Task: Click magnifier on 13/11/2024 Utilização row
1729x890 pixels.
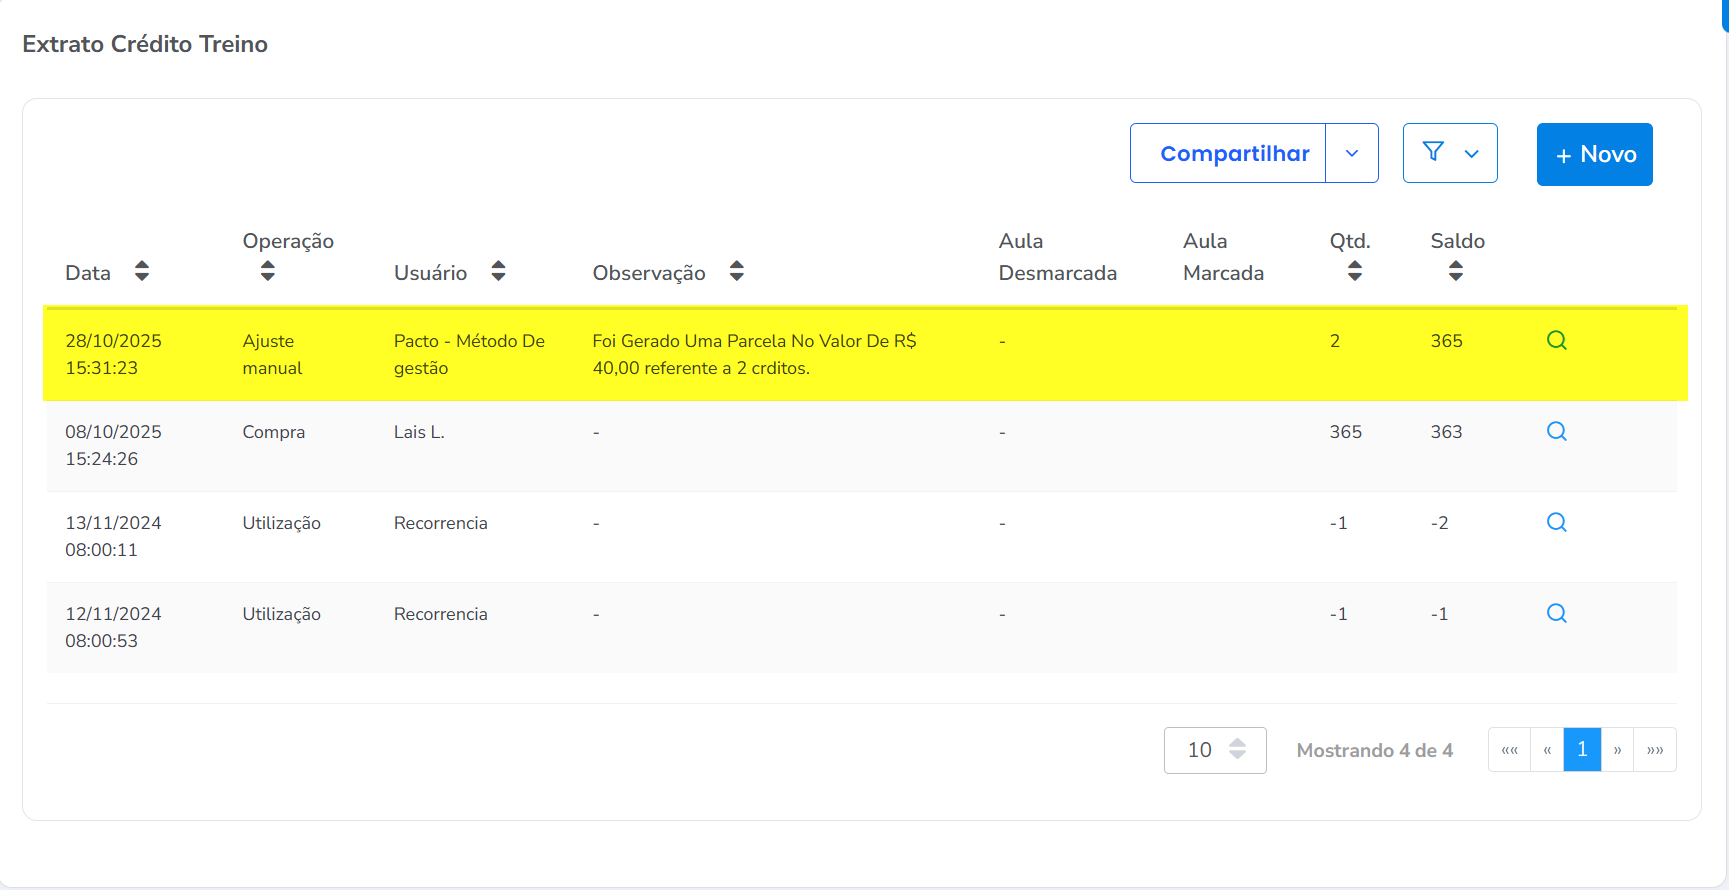Action: coord(1556,523)
